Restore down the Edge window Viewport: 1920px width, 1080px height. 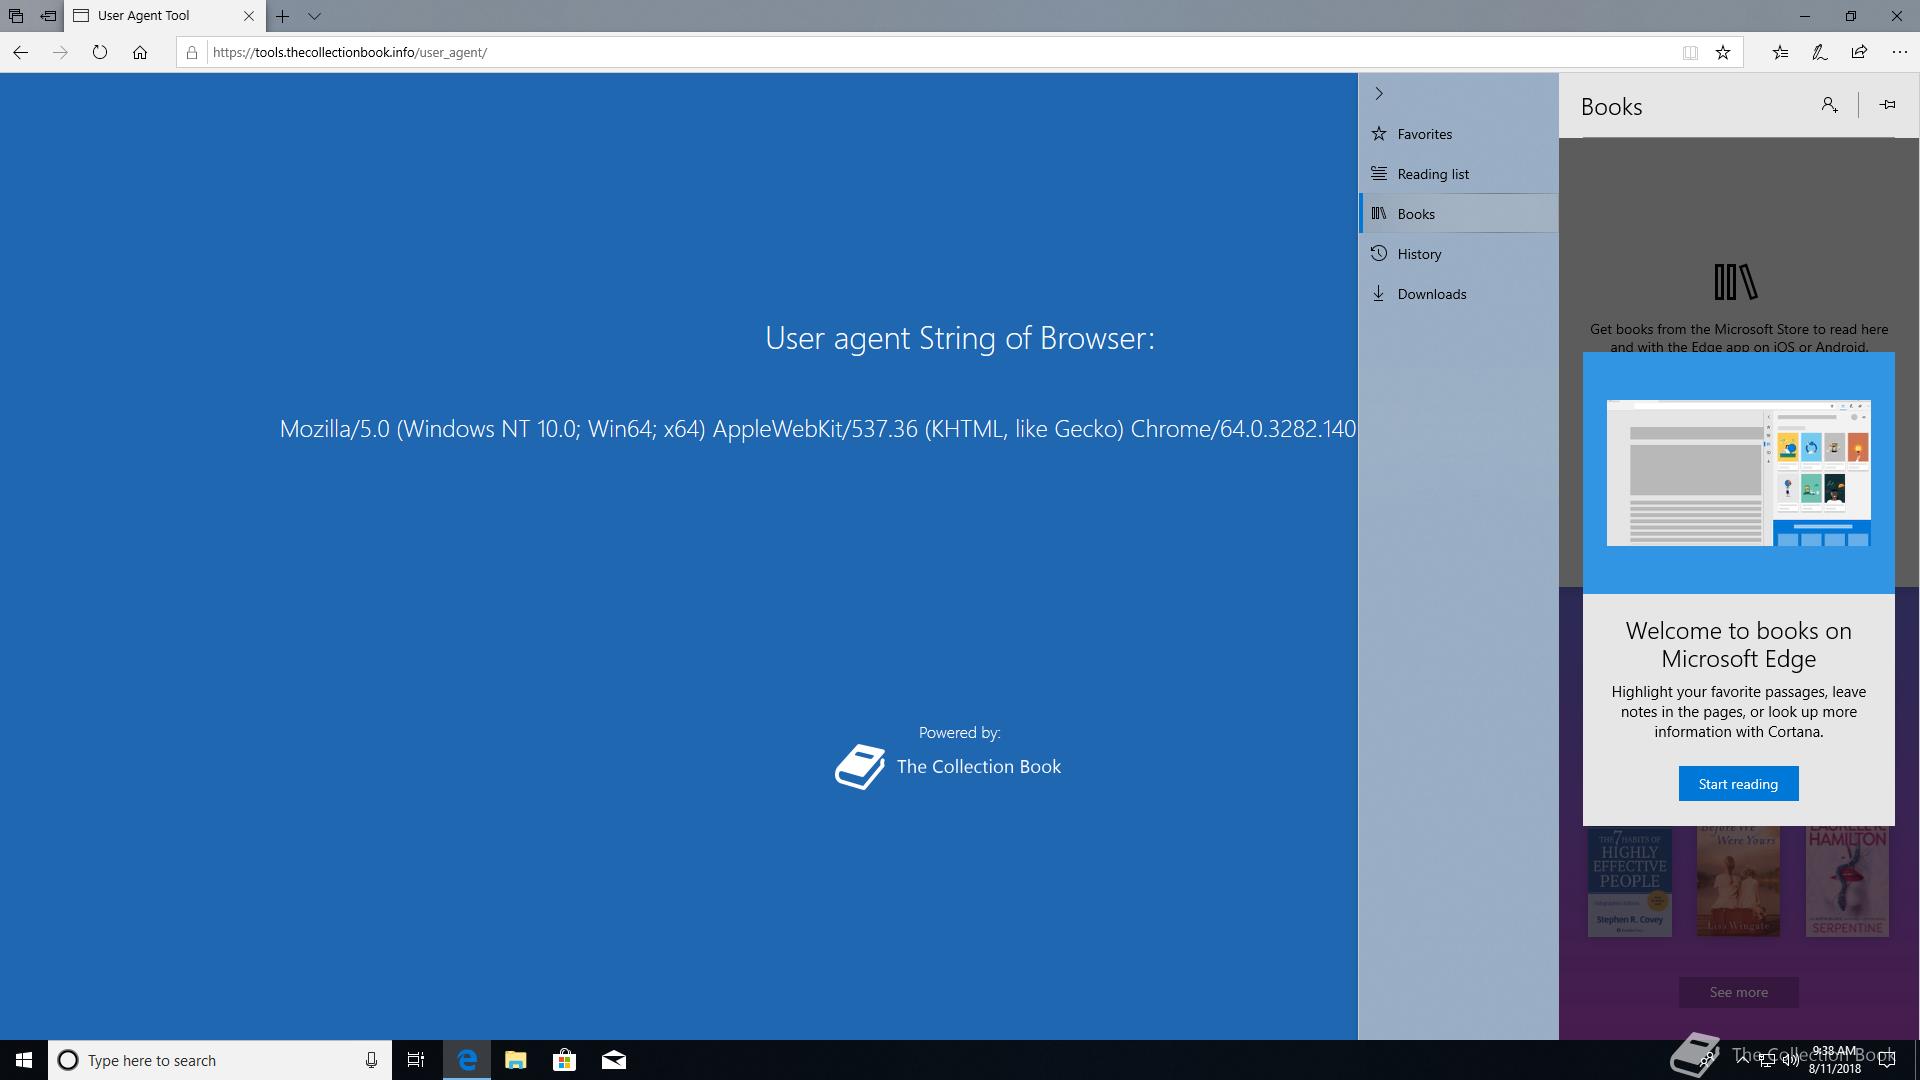pos(1851,16)
